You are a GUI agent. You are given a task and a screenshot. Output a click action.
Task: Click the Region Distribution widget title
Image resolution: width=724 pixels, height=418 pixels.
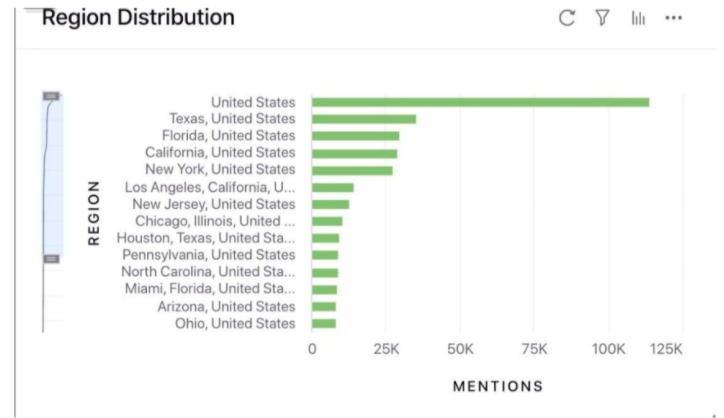(138, 18)
